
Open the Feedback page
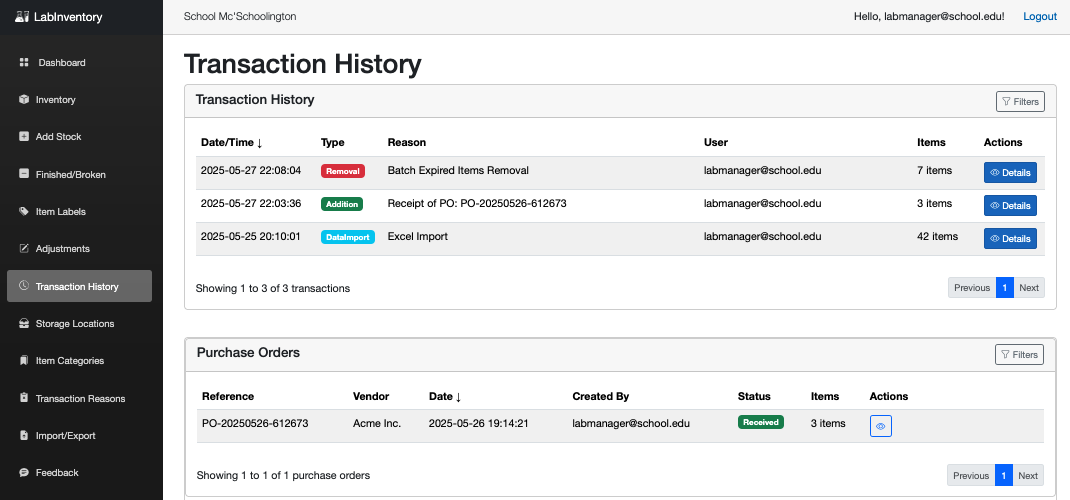(x=79, y=473)
